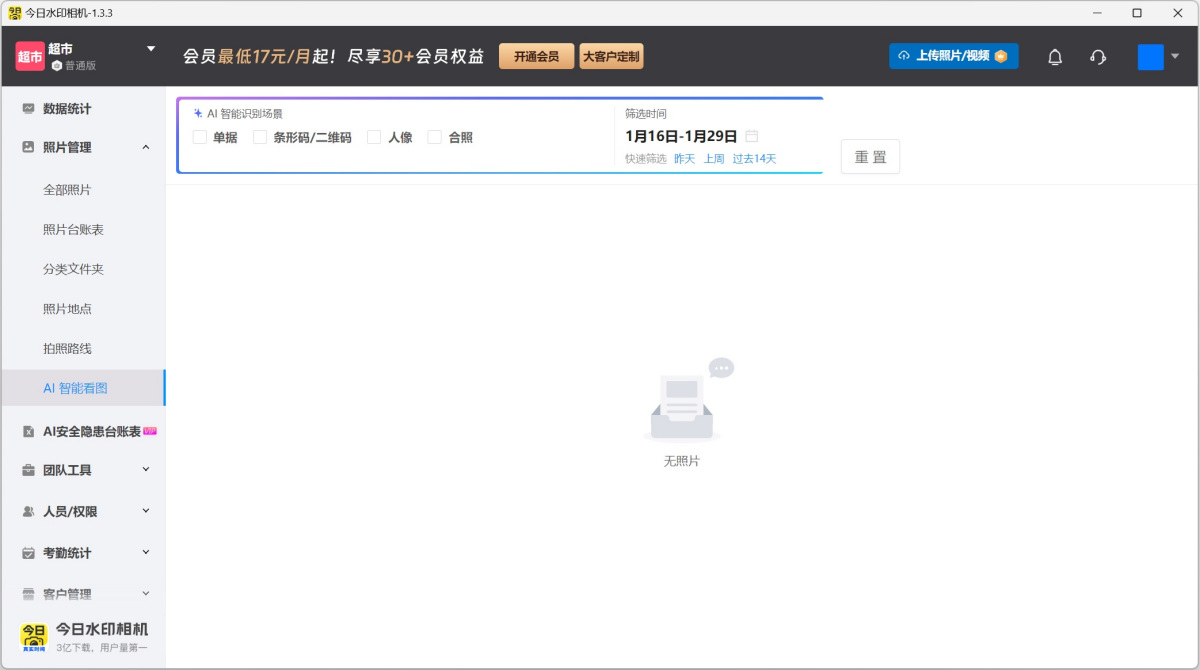Collapse the 照片管理 section

point(146,147)
